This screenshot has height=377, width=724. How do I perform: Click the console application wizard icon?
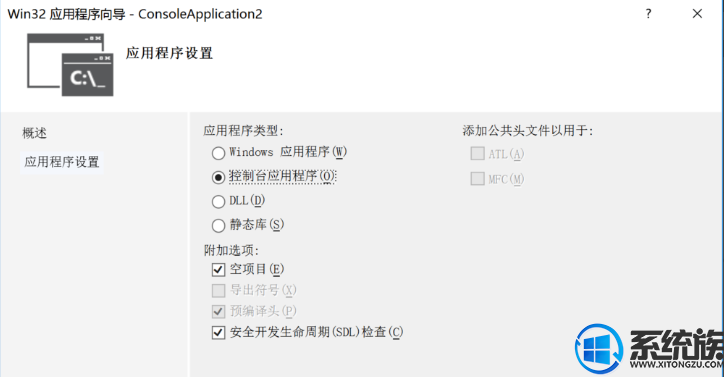70,65
